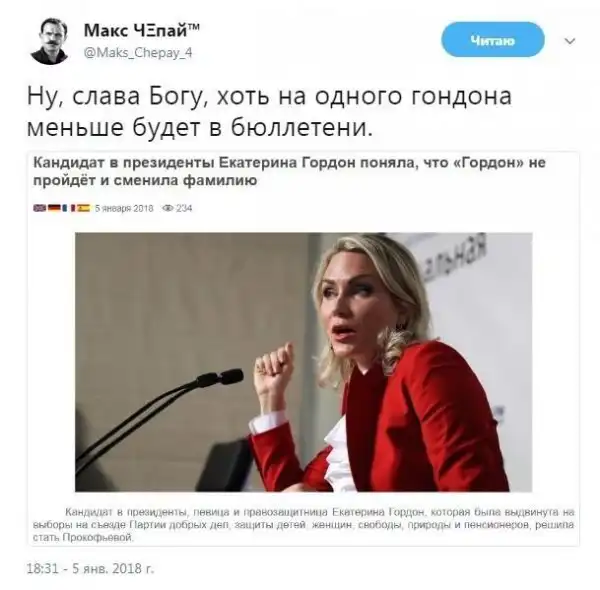600x590 pixels.
Task: Click the French flag language icon
Action: pos(69,208)
